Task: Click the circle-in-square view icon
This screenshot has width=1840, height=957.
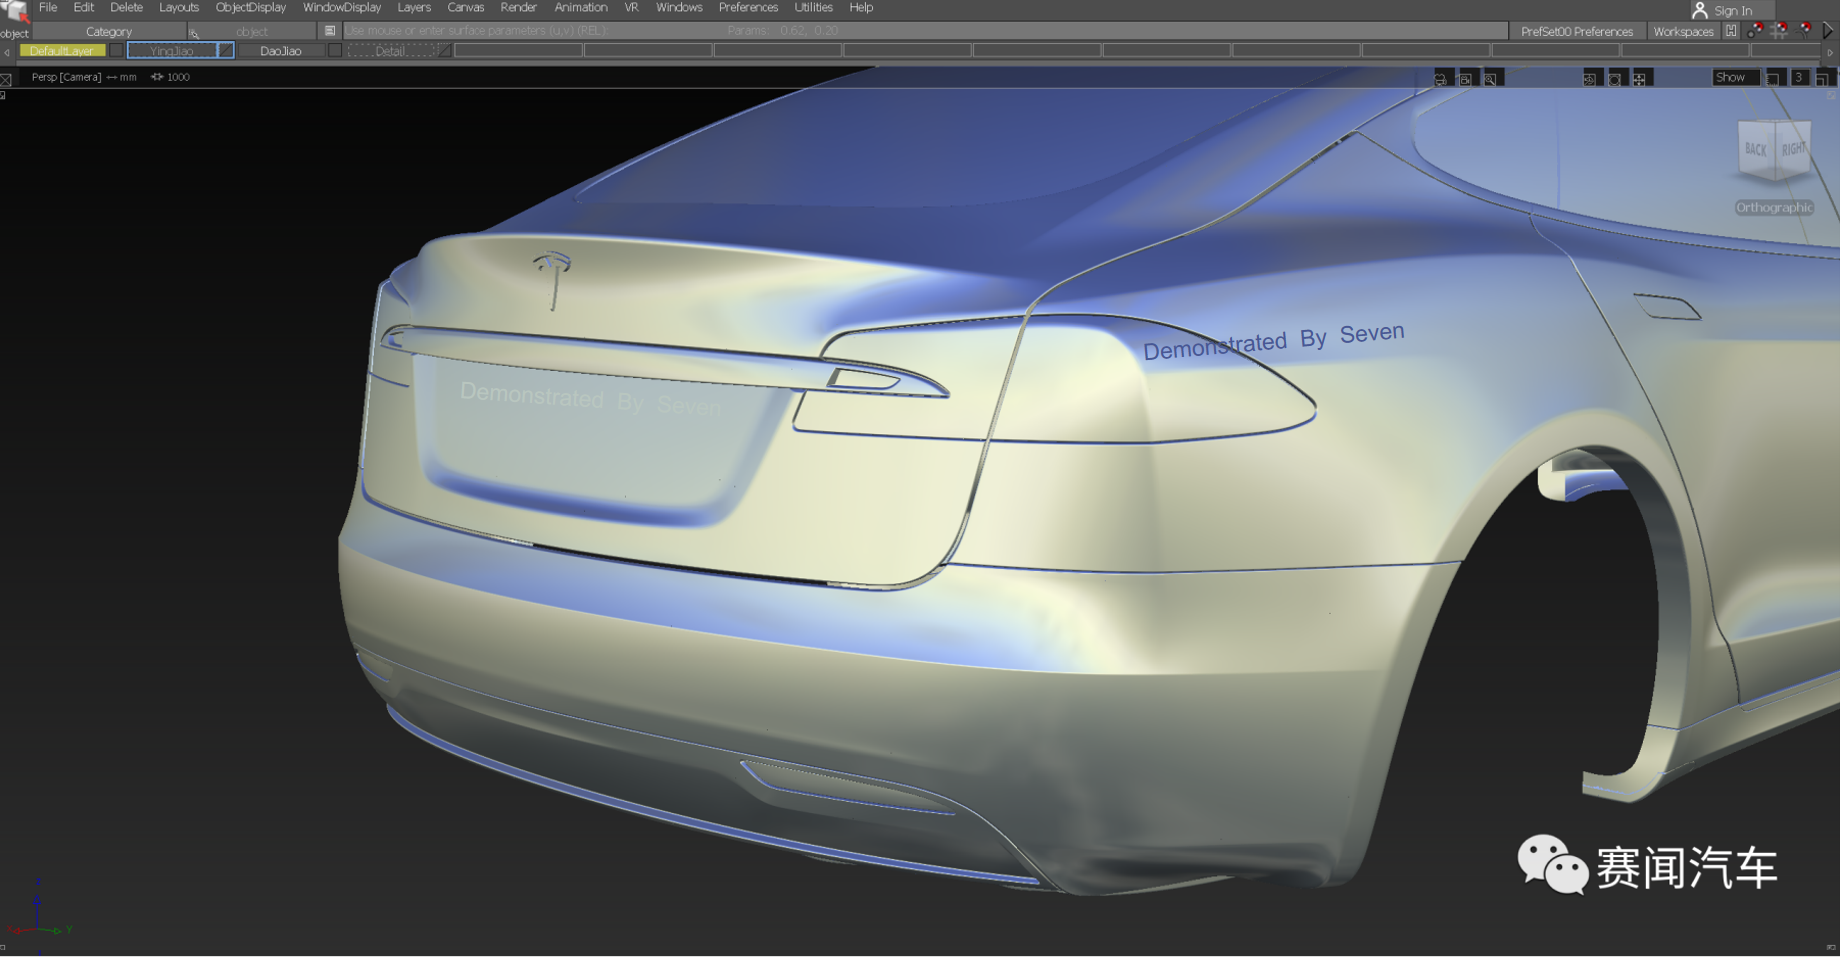Action: click(1614, 79)
